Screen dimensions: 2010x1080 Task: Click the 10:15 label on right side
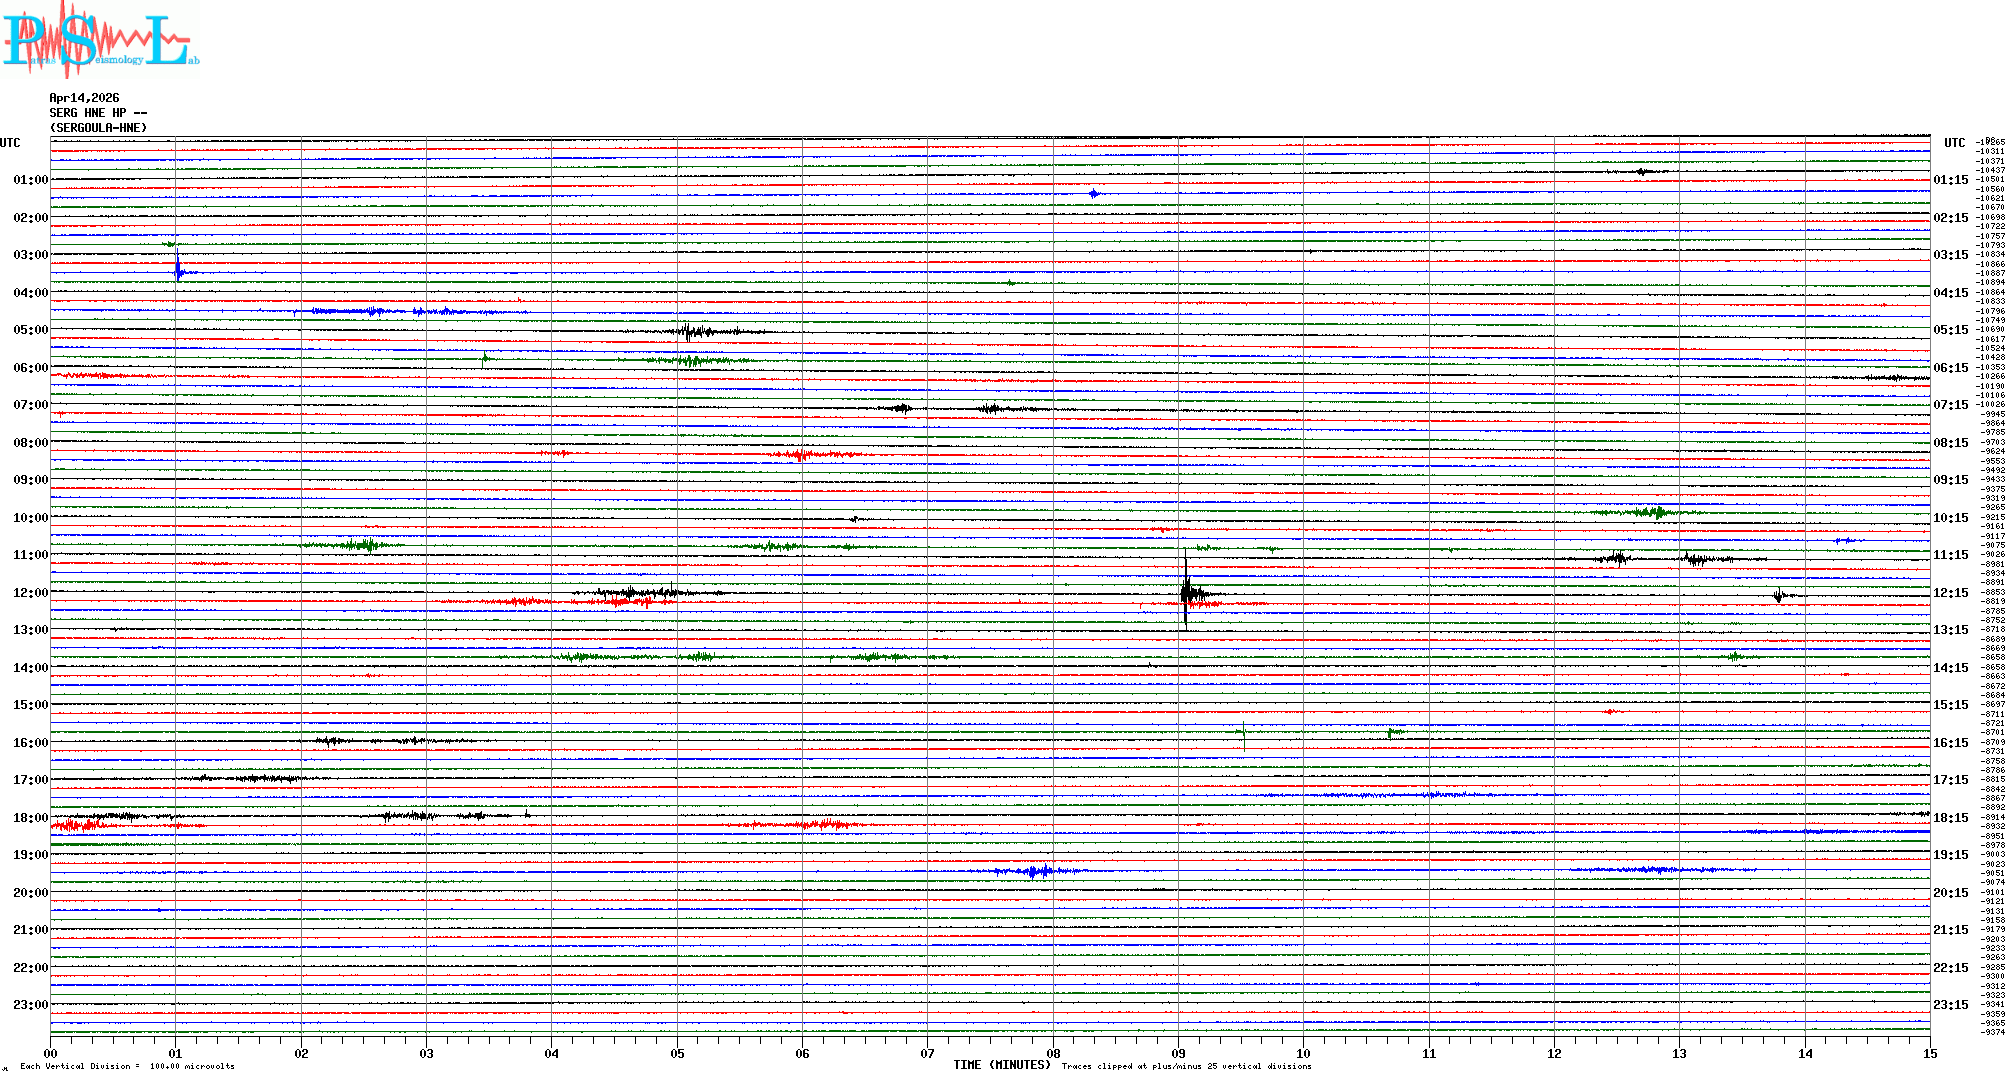[x=1950, y=518]
